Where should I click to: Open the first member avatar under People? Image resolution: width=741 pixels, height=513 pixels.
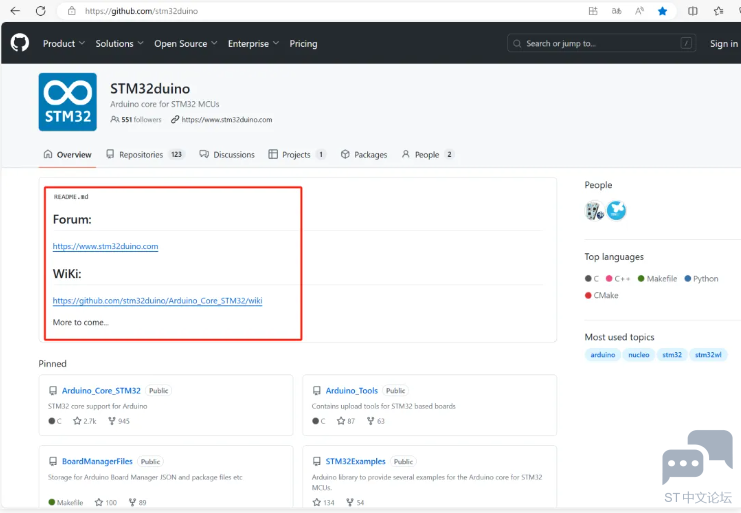[x=595, y=211]
